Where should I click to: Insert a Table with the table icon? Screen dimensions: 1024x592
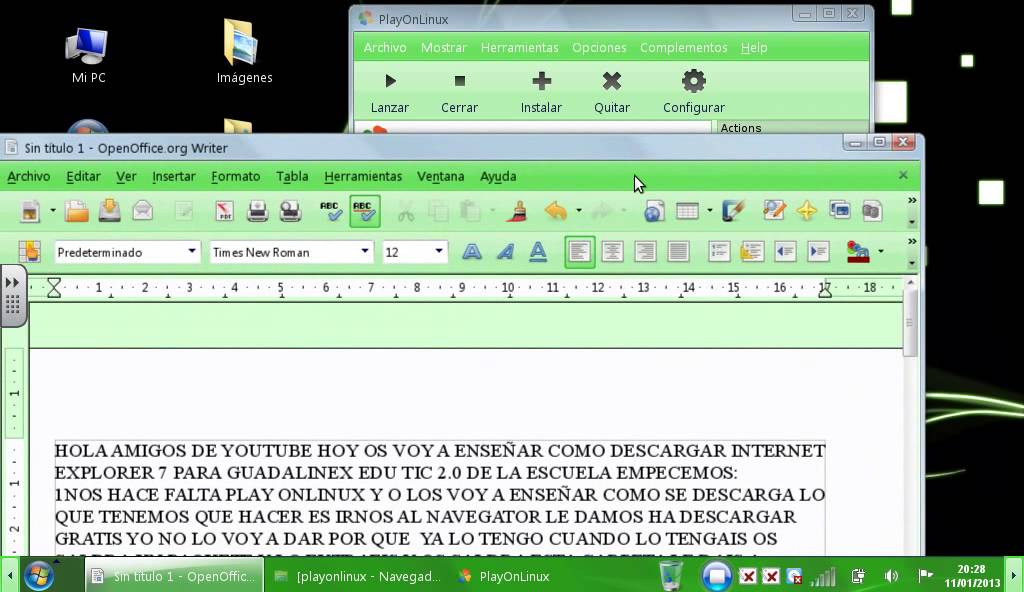point(687,211)
